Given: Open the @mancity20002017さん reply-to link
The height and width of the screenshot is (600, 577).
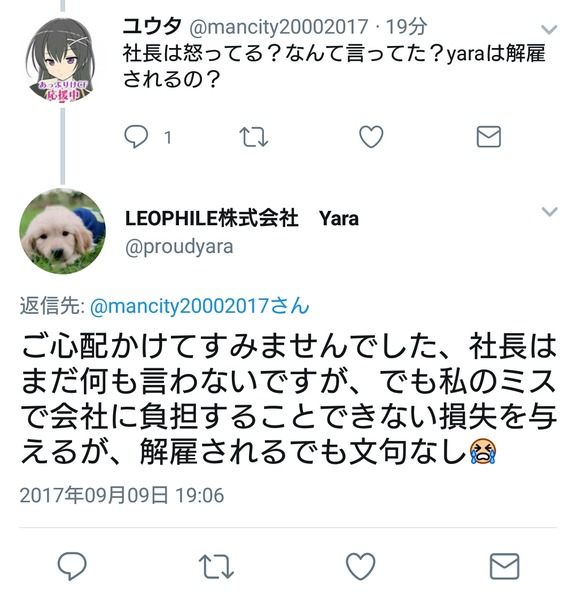Looking at the screenshot, I should click(x=199, y=306).
